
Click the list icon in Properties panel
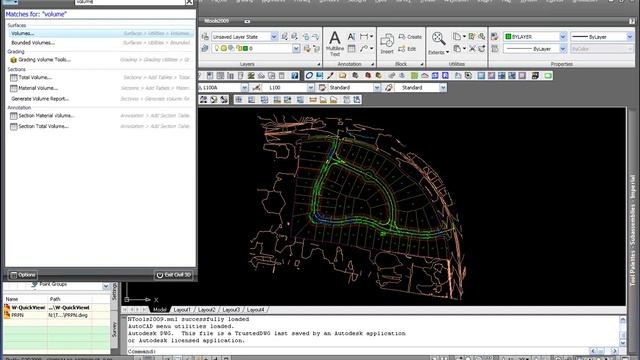[x=495, y=49]
